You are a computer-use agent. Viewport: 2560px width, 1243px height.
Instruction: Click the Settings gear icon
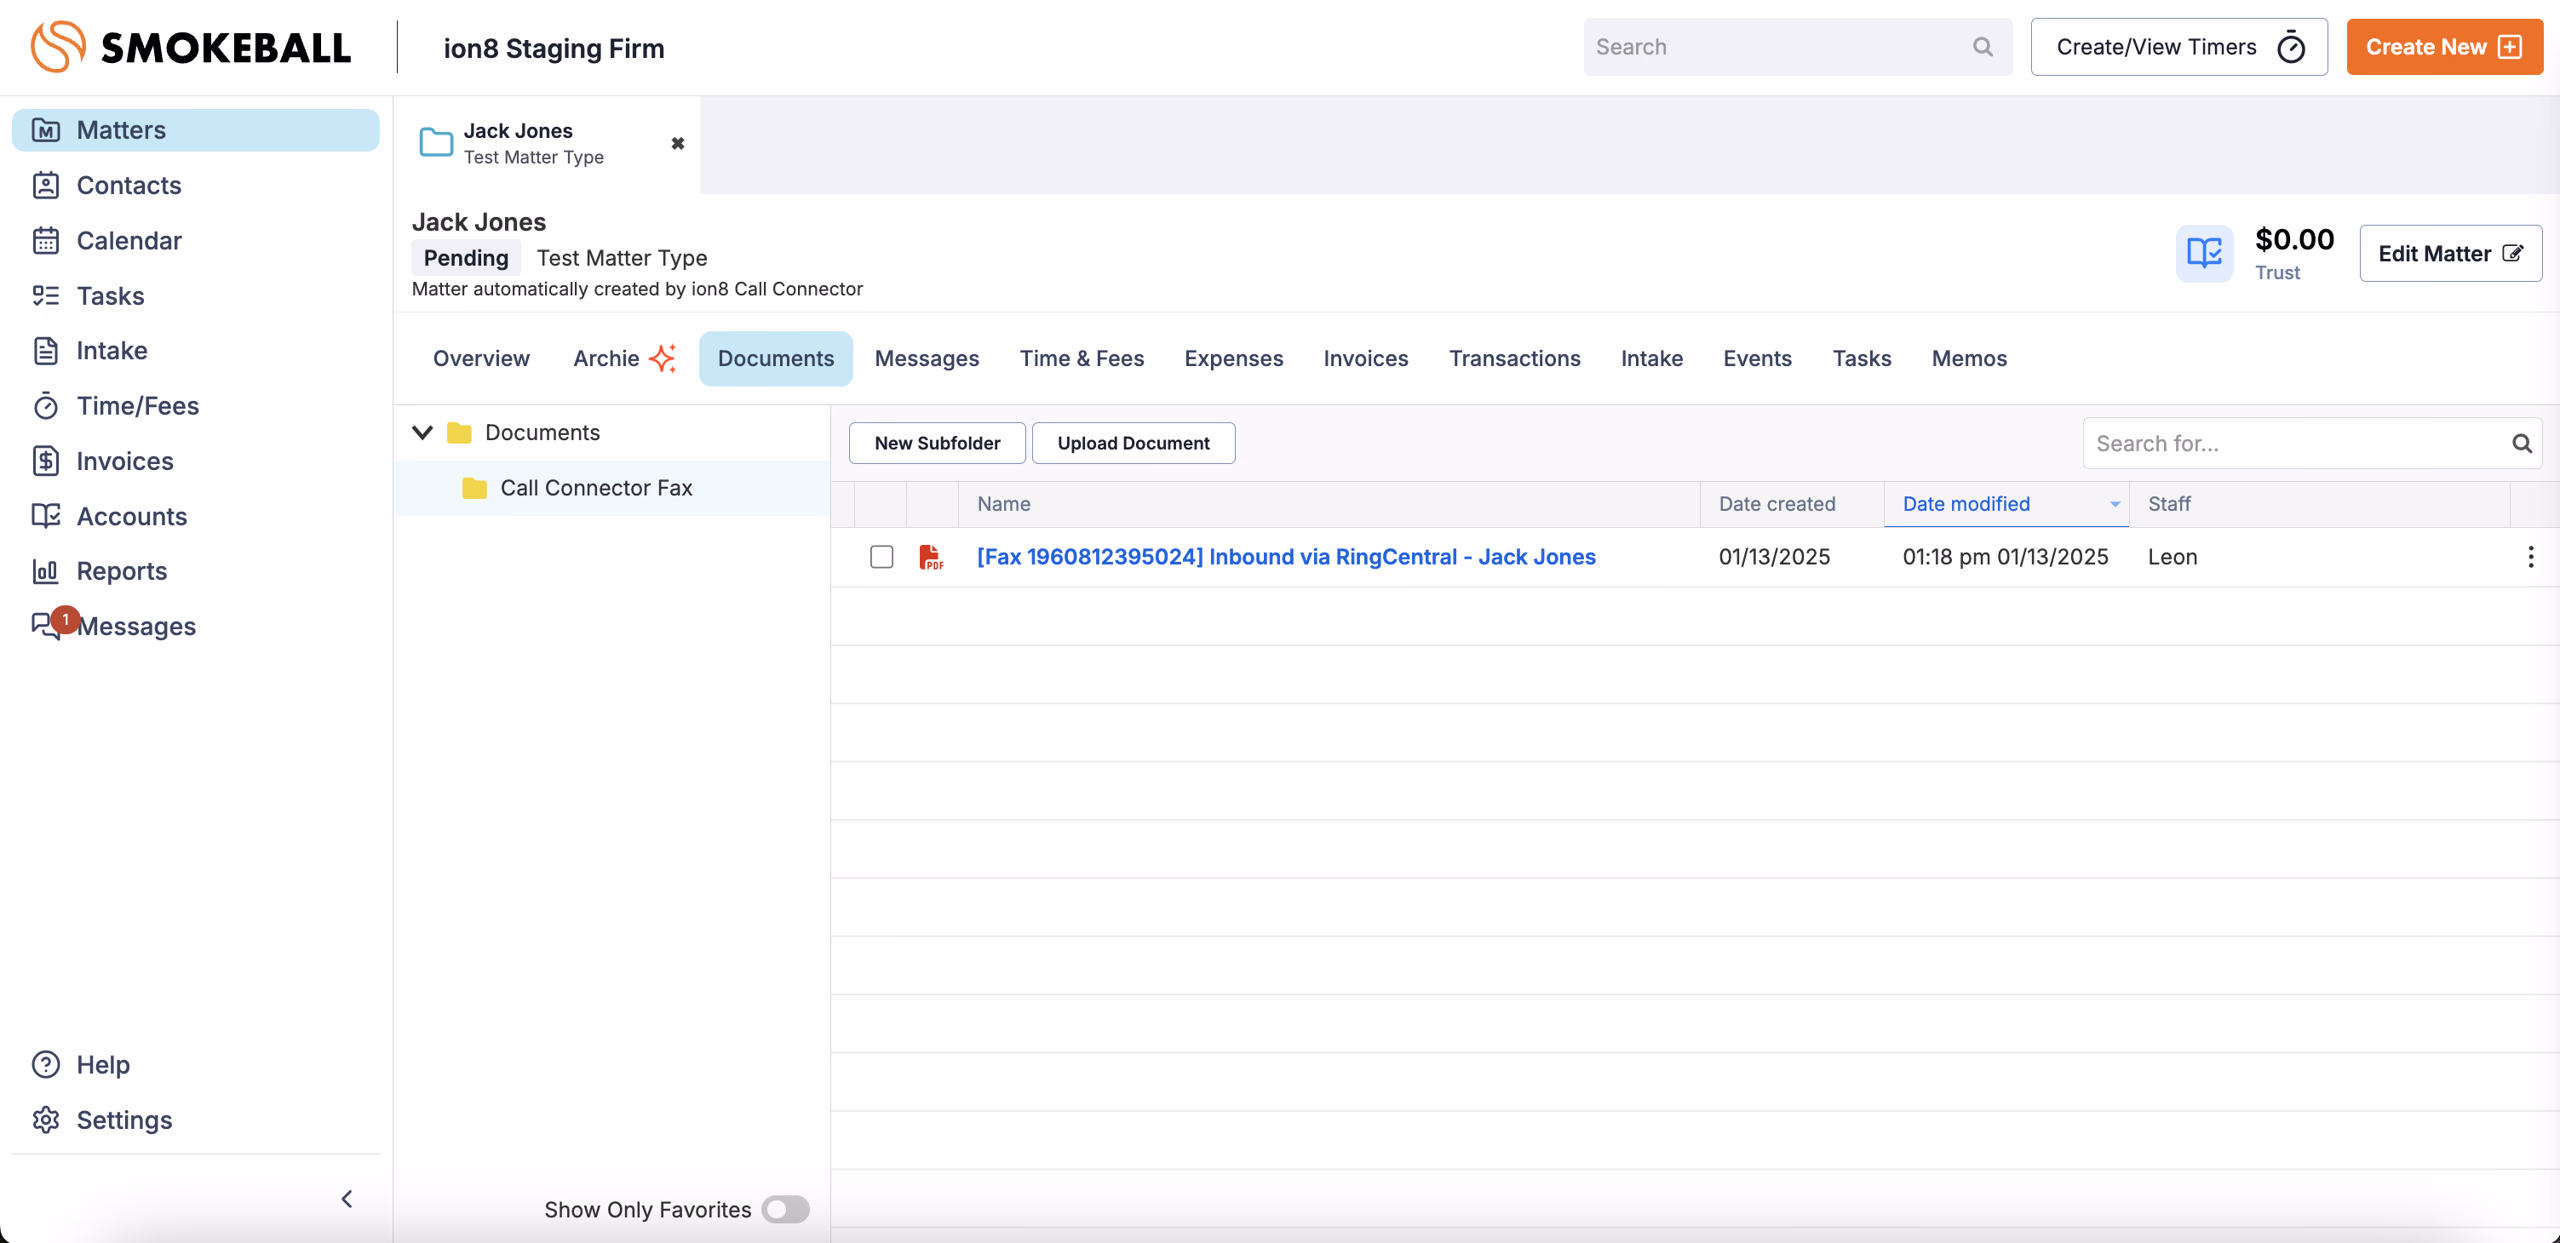[46, 1120]
